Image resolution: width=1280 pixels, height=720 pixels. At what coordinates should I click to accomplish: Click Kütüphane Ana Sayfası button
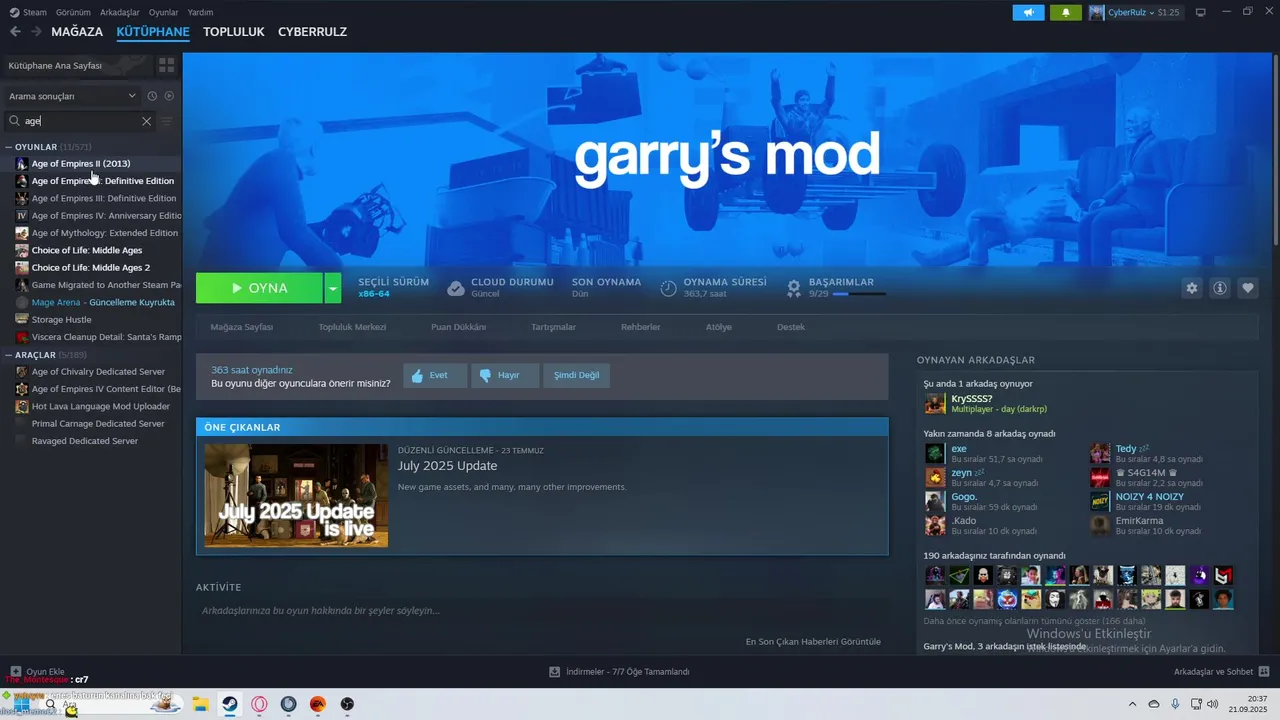[77, 65]
